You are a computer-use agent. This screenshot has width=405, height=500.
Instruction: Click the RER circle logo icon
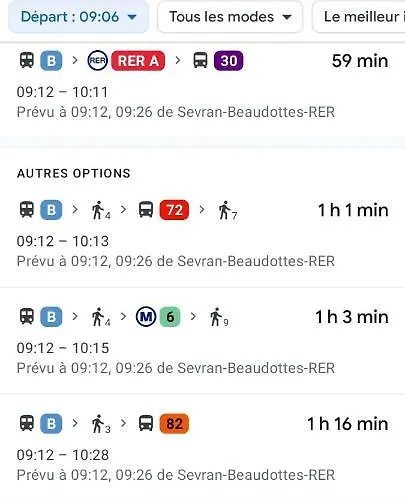97,61
